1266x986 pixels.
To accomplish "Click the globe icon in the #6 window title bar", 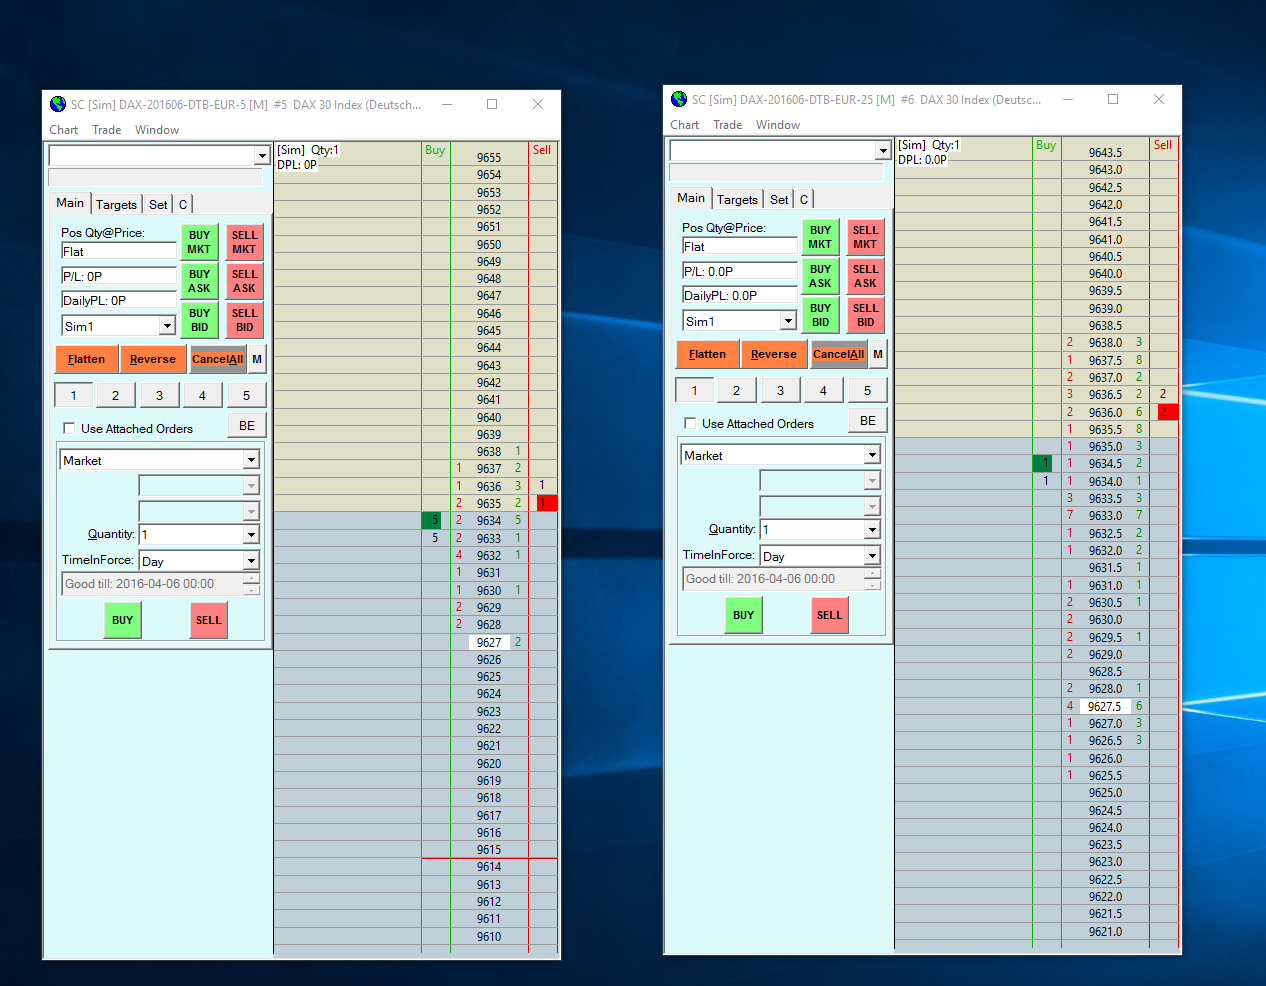I will (x=679, y=99).
